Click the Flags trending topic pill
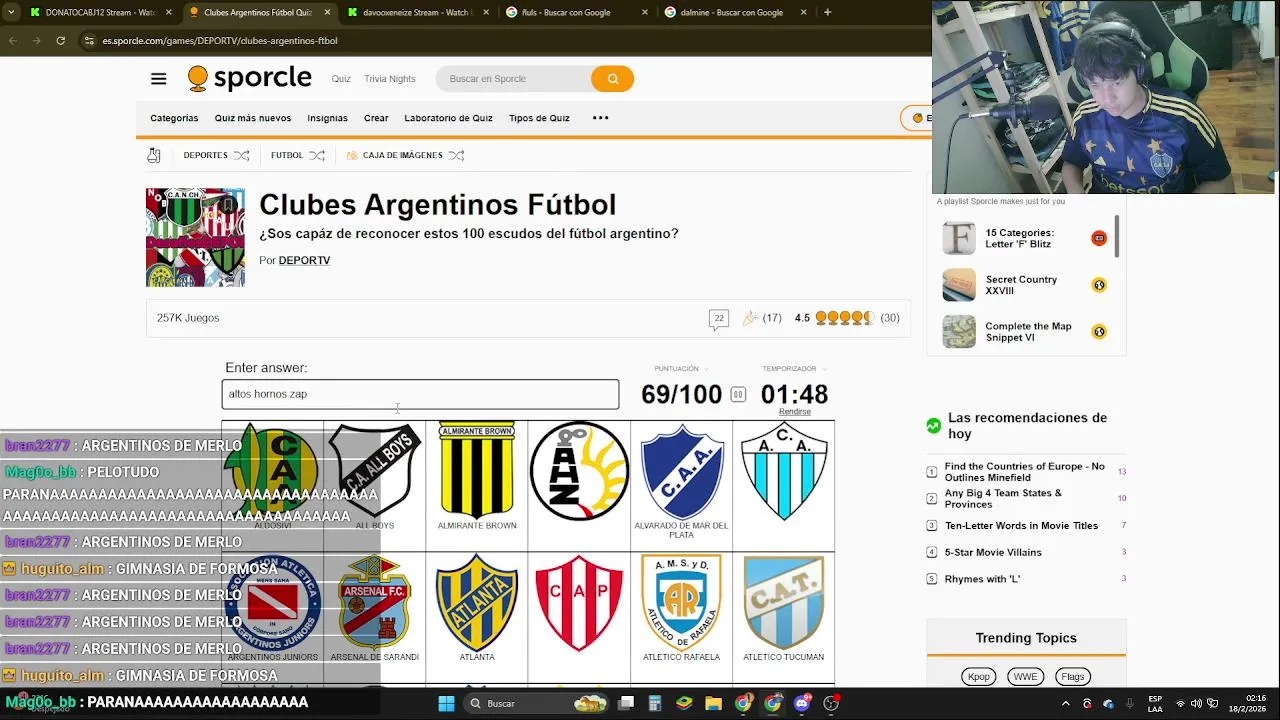The height and width of the screenshot is (720, 1280). tap(1073, 677)
